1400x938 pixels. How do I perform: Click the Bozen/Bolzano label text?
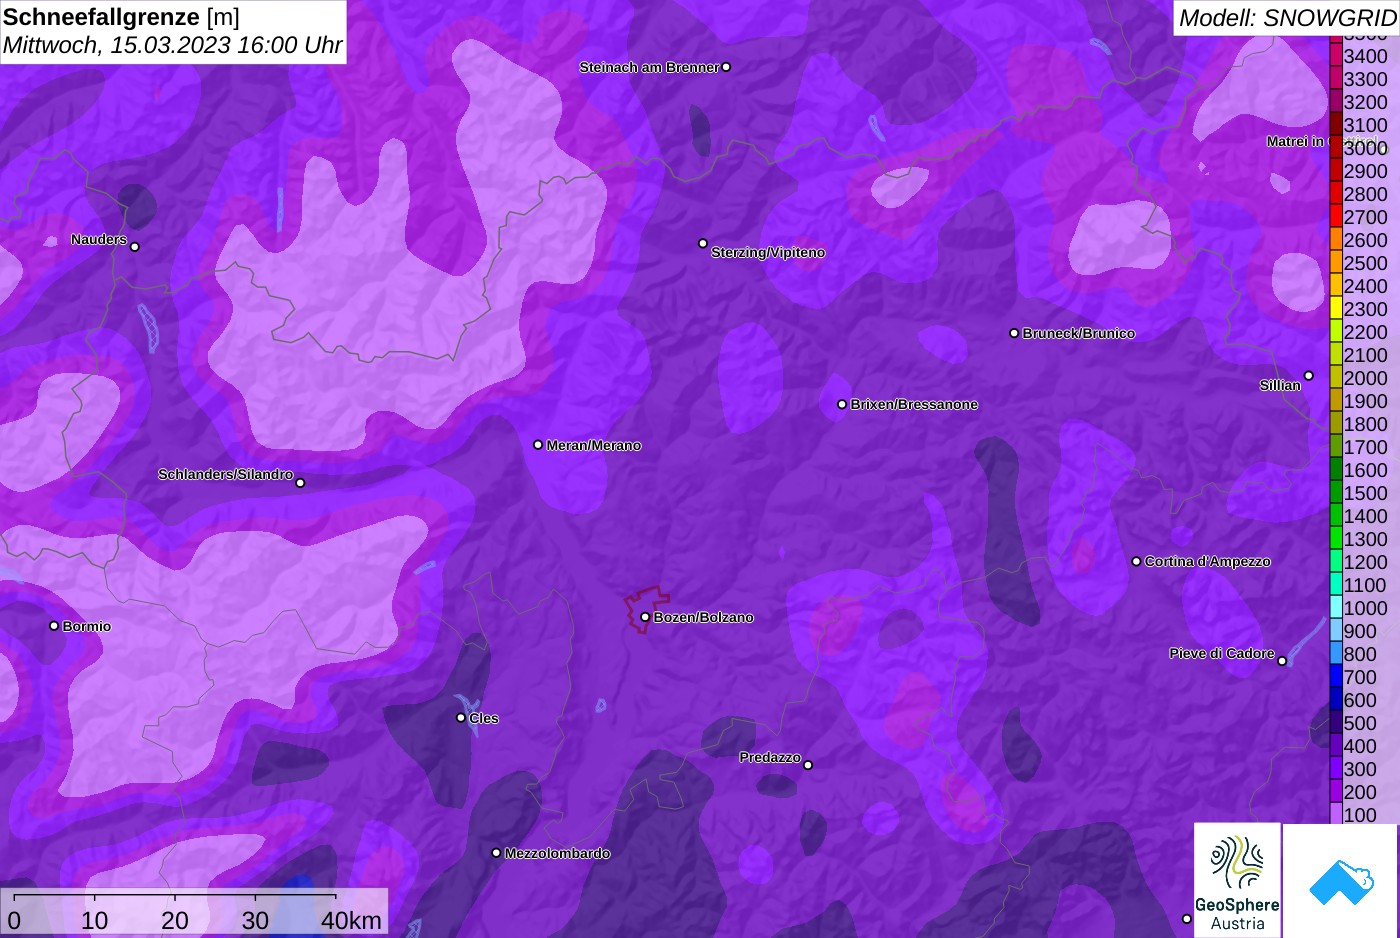pos(704,618)
